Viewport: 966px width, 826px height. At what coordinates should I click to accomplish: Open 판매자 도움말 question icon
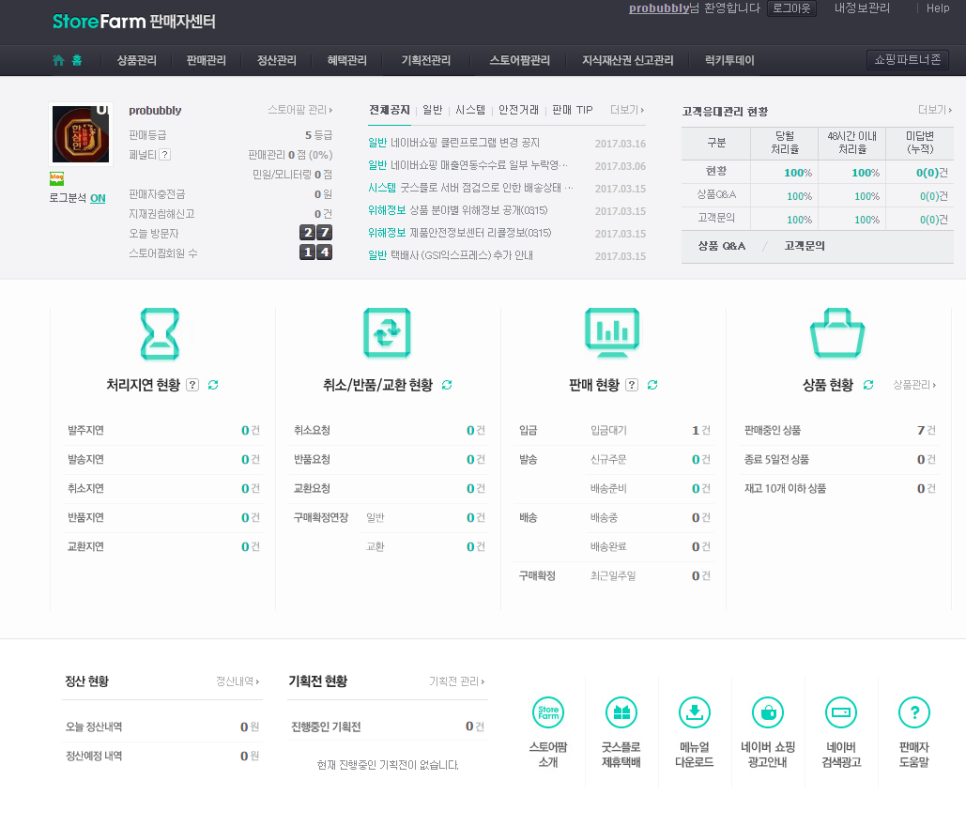(914, 713)
